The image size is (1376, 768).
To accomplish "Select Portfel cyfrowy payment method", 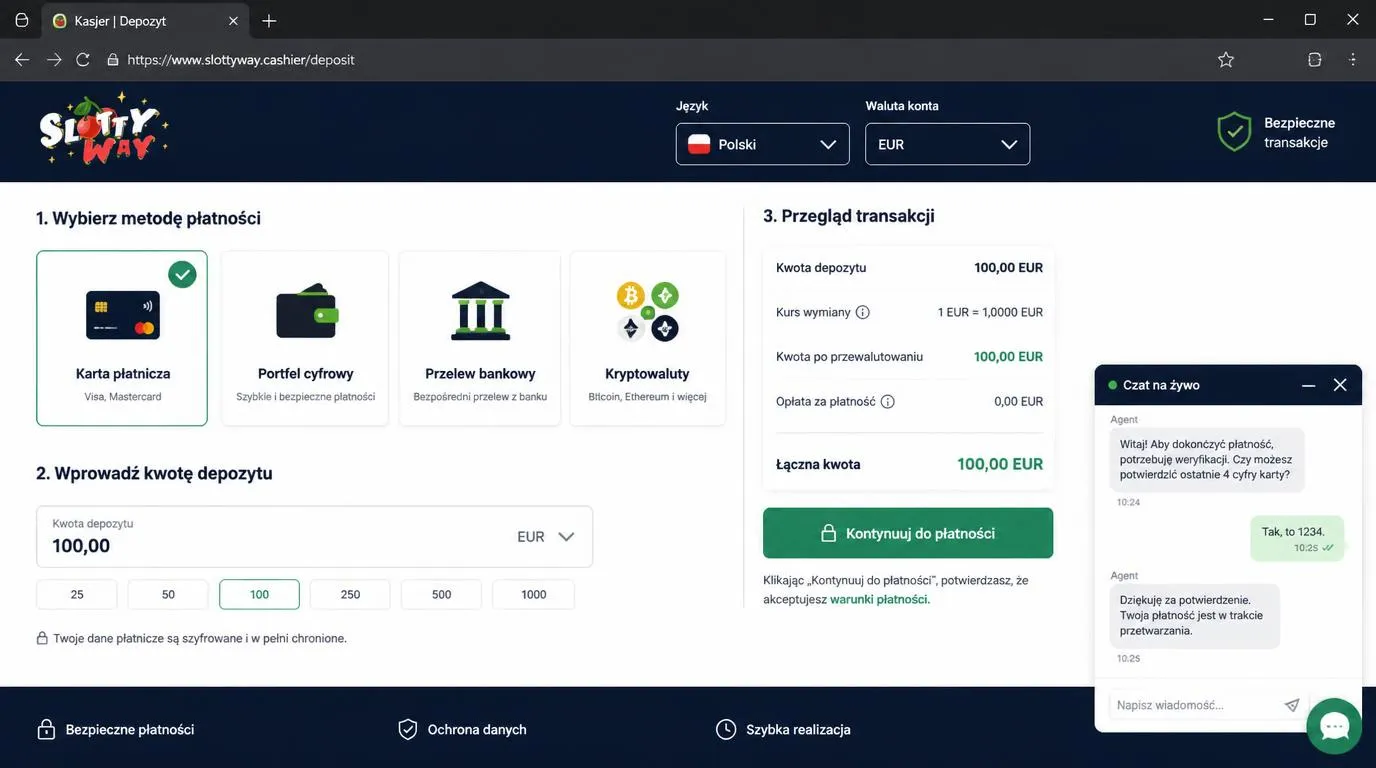I will [x=305, y=338].
